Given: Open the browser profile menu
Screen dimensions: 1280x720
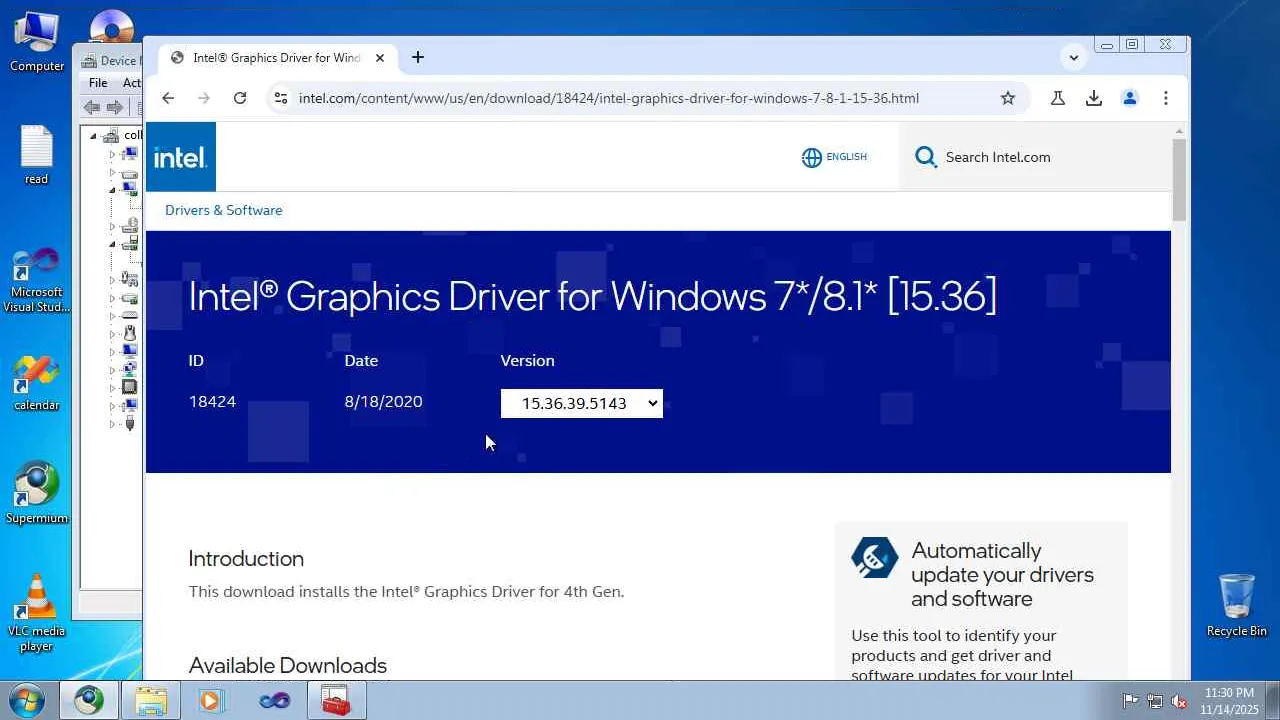Looking at the screenshot, I should (x=1130, y=98).
